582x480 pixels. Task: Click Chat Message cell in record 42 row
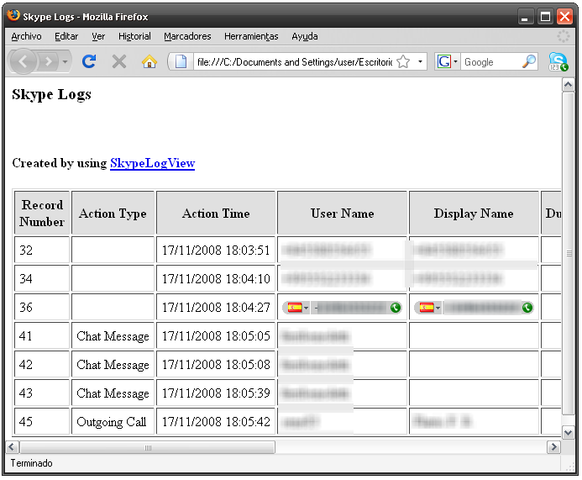pos(113,364)
